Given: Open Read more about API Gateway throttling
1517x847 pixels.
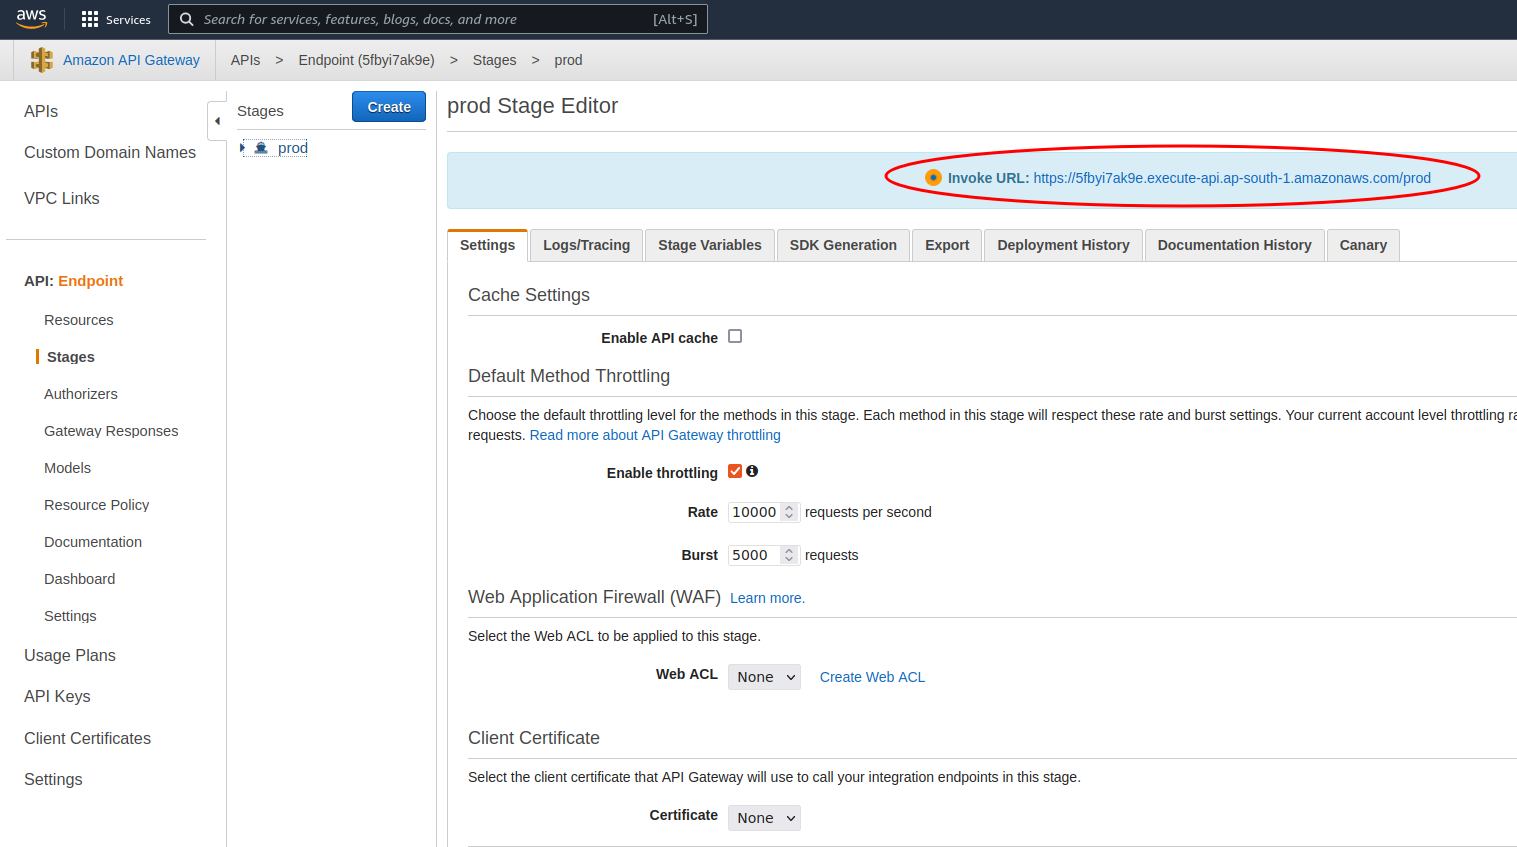Looking at the screenshot, I should [655, 435].
